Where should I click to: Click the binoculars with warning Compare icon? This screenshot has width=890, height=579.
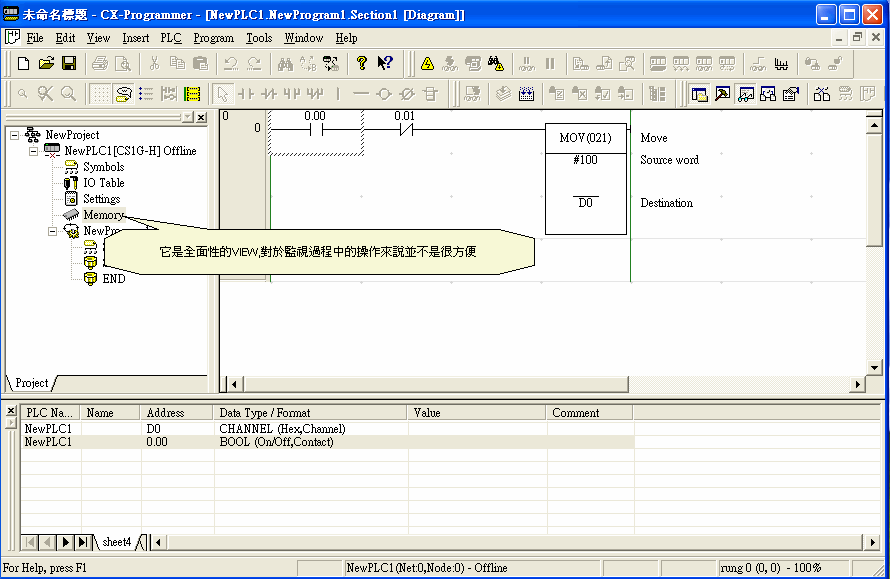(x=496, y=64)
